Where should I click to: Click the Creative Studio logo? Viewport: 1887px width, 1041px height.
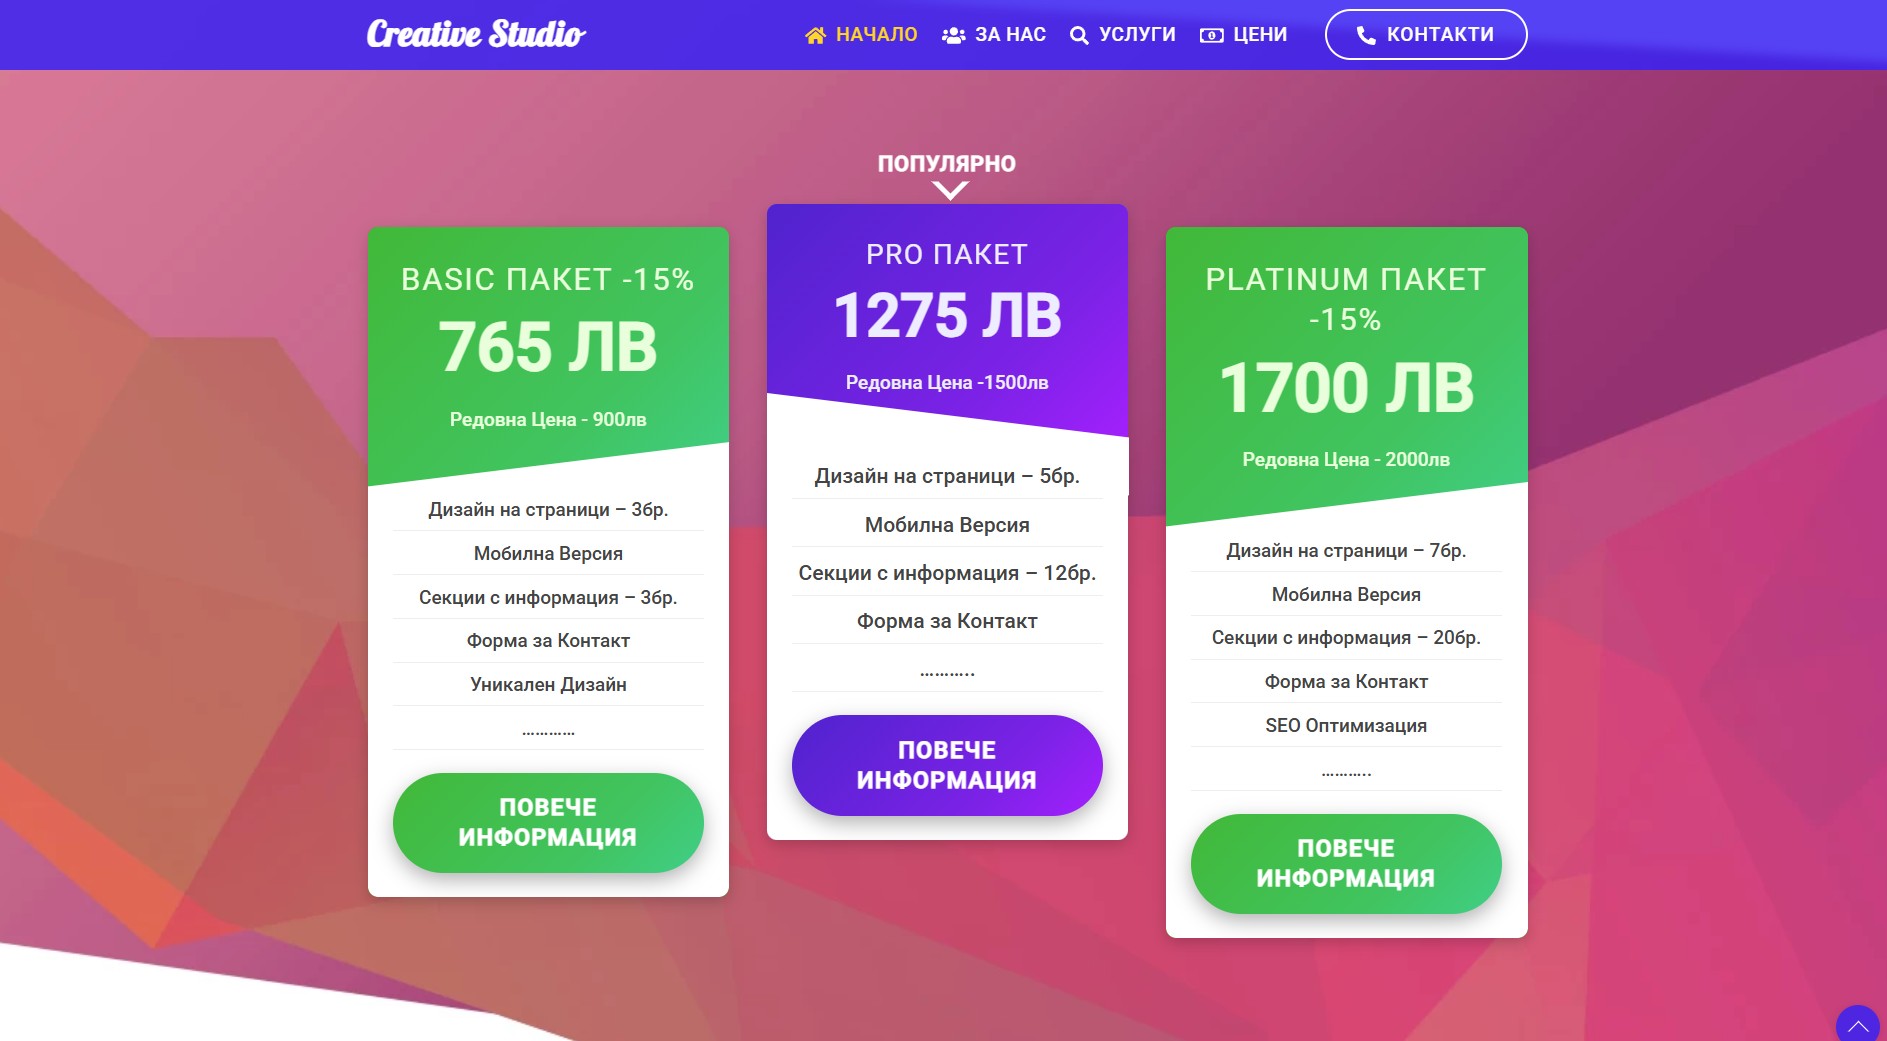click(476, 34)
